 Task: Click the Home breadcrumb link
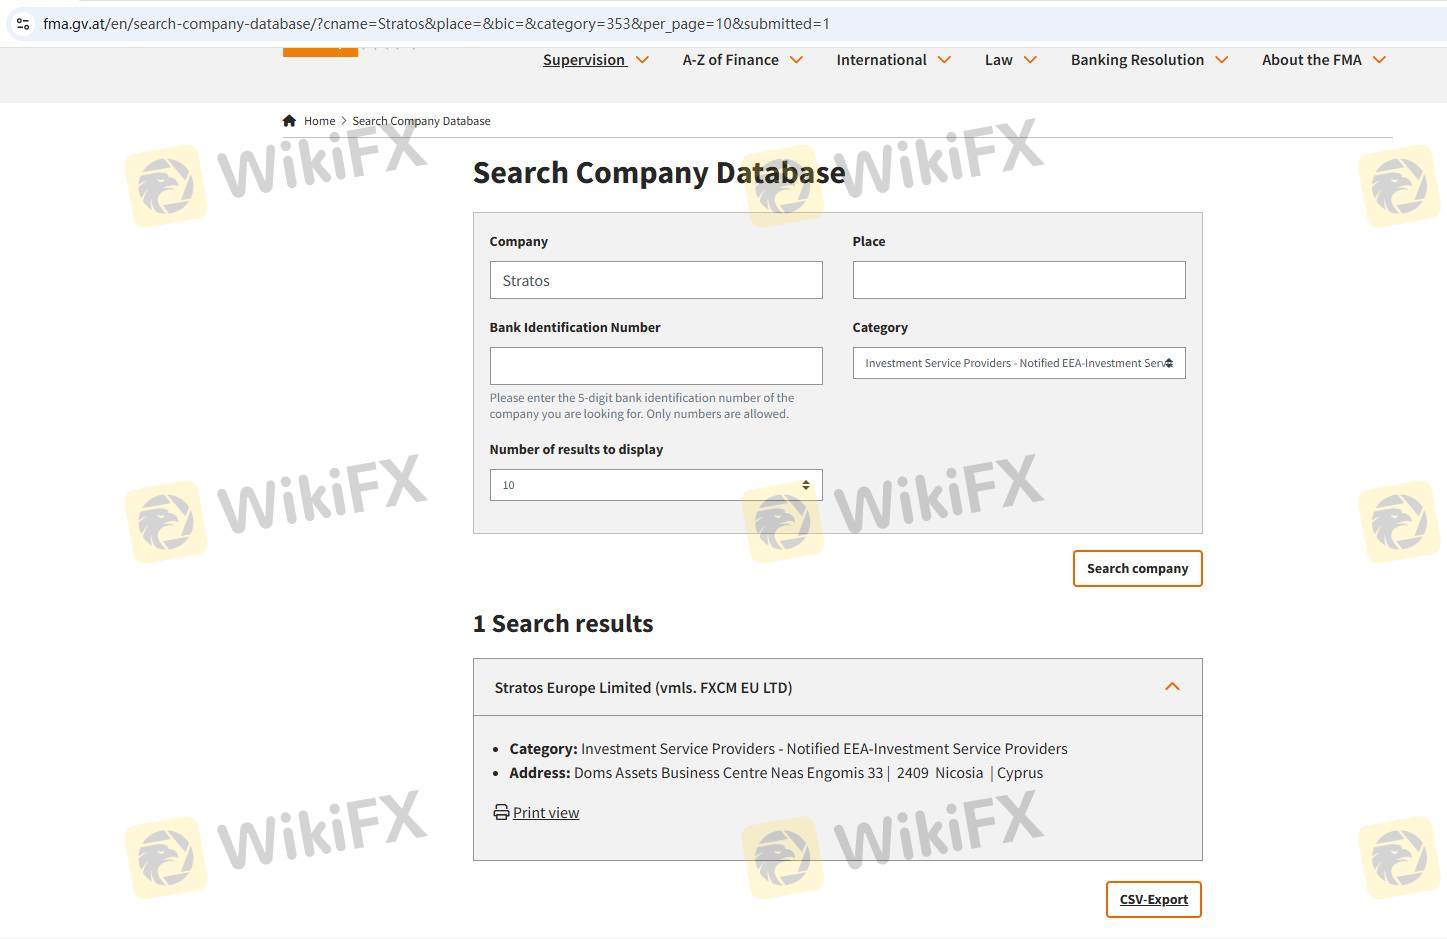(319, 121)
